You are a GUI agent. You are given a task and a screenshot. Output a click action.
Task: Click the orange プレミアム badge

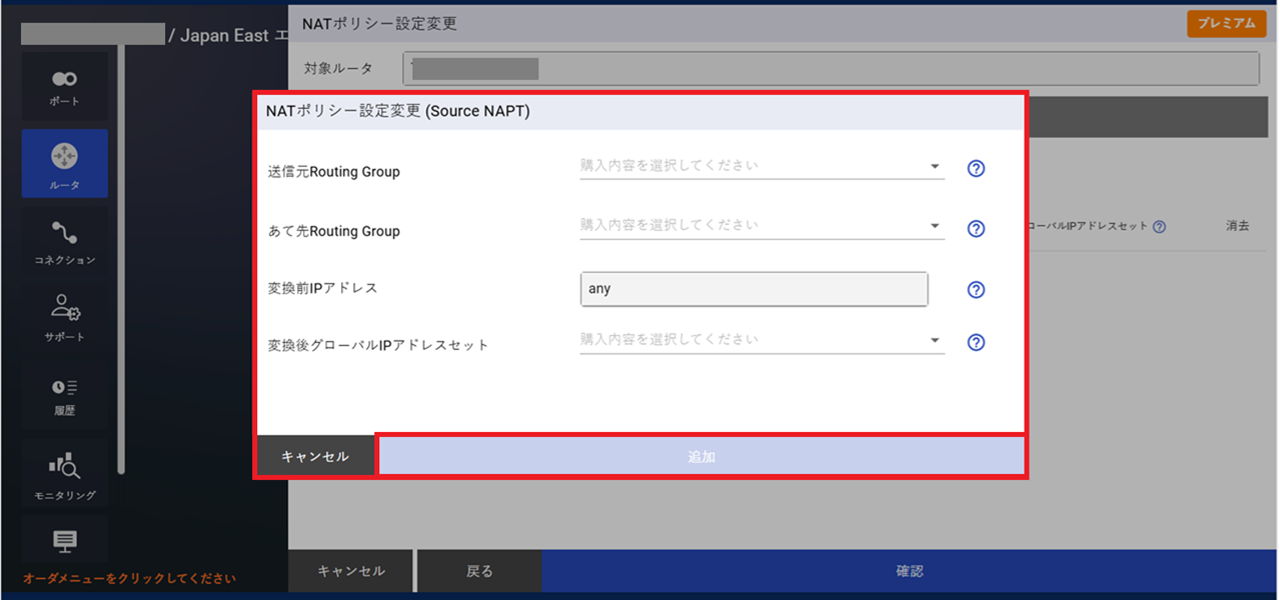[1226, 24]
